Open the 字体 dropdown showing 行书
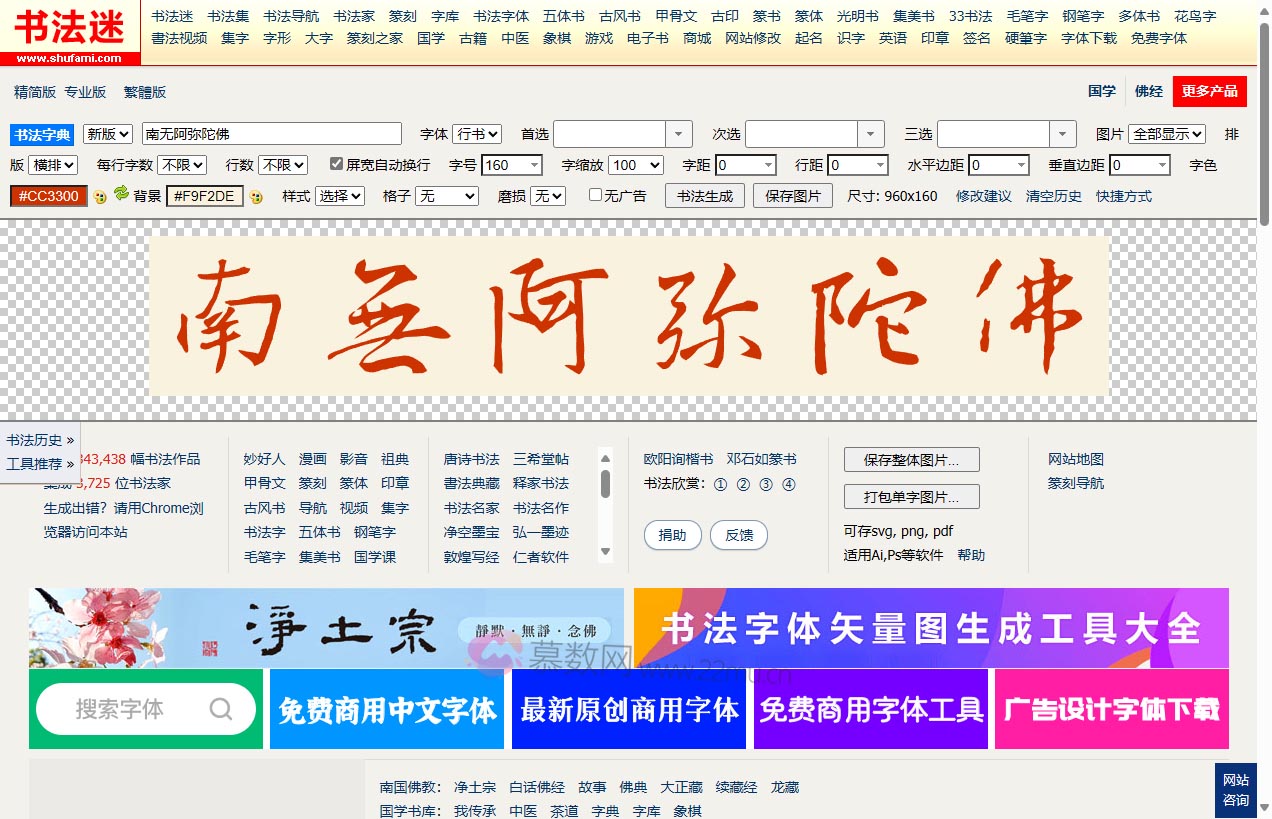1272x819 pixels. pyautogui.click(x=479, y=132)
